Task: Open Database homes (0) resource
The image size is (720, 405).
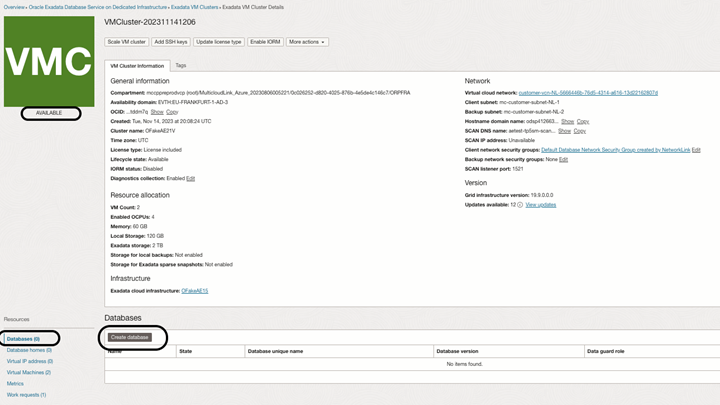Action: pyautogui.click(x=29, y=350)
